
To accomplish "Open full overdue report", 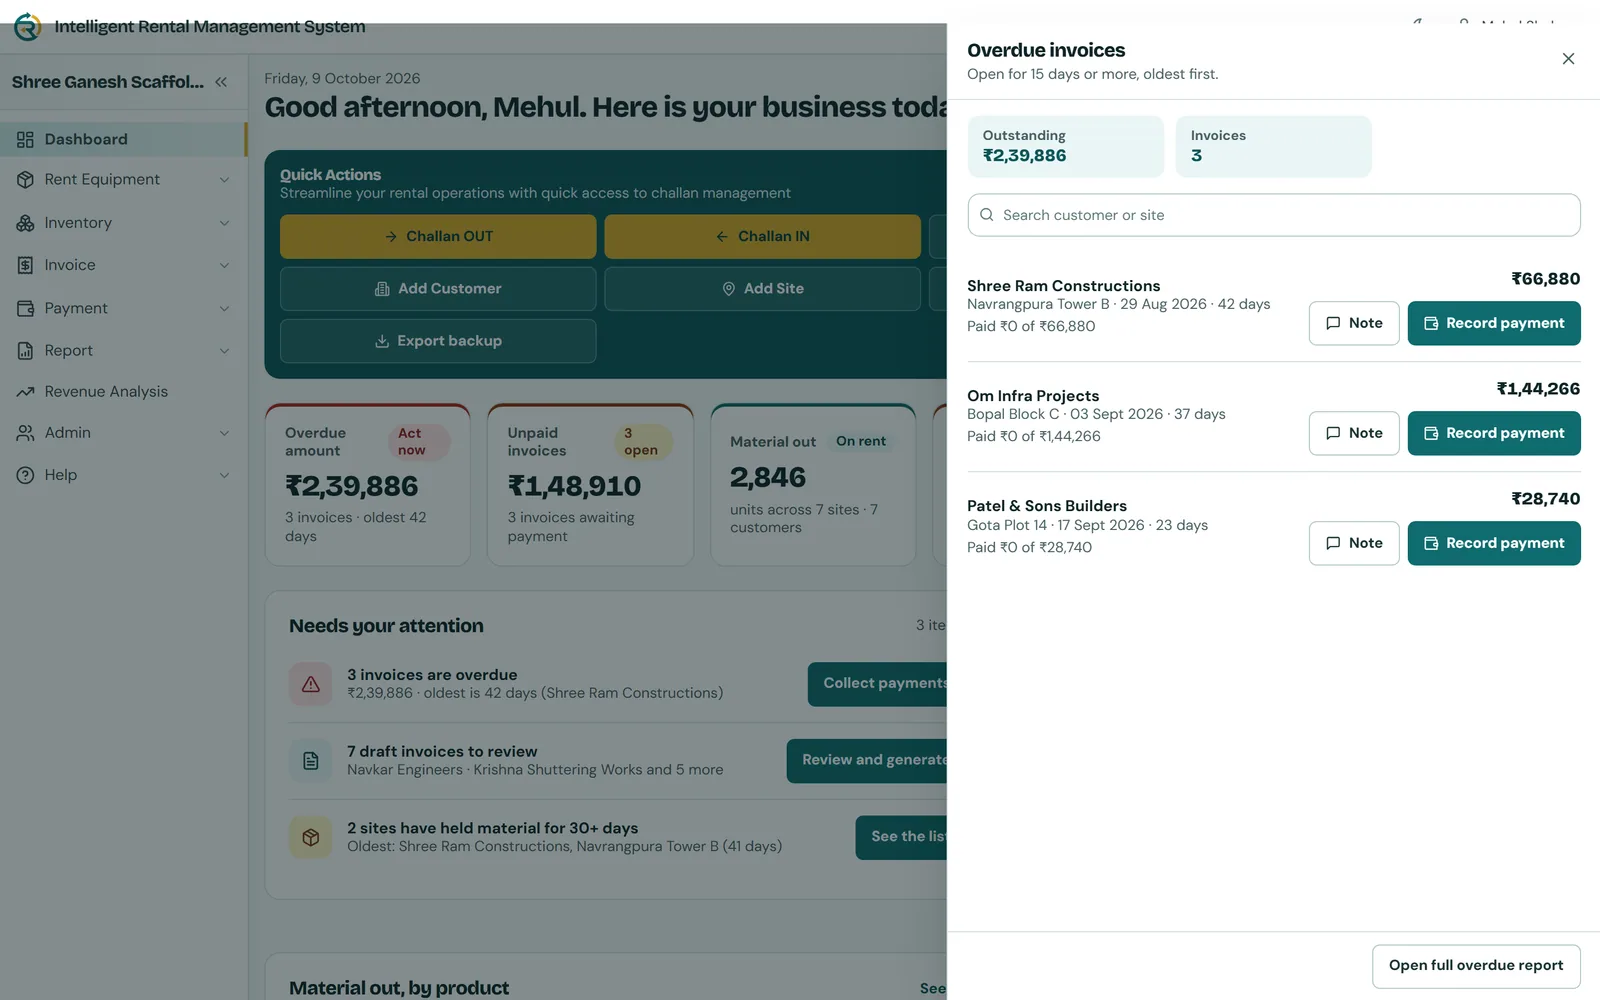I will point(1476,966).
